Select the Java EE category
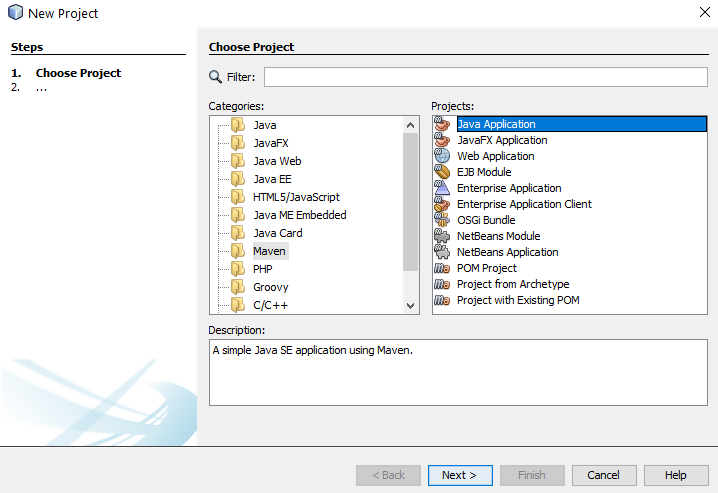Screen dimensions: 718x493 click(272, 179)
